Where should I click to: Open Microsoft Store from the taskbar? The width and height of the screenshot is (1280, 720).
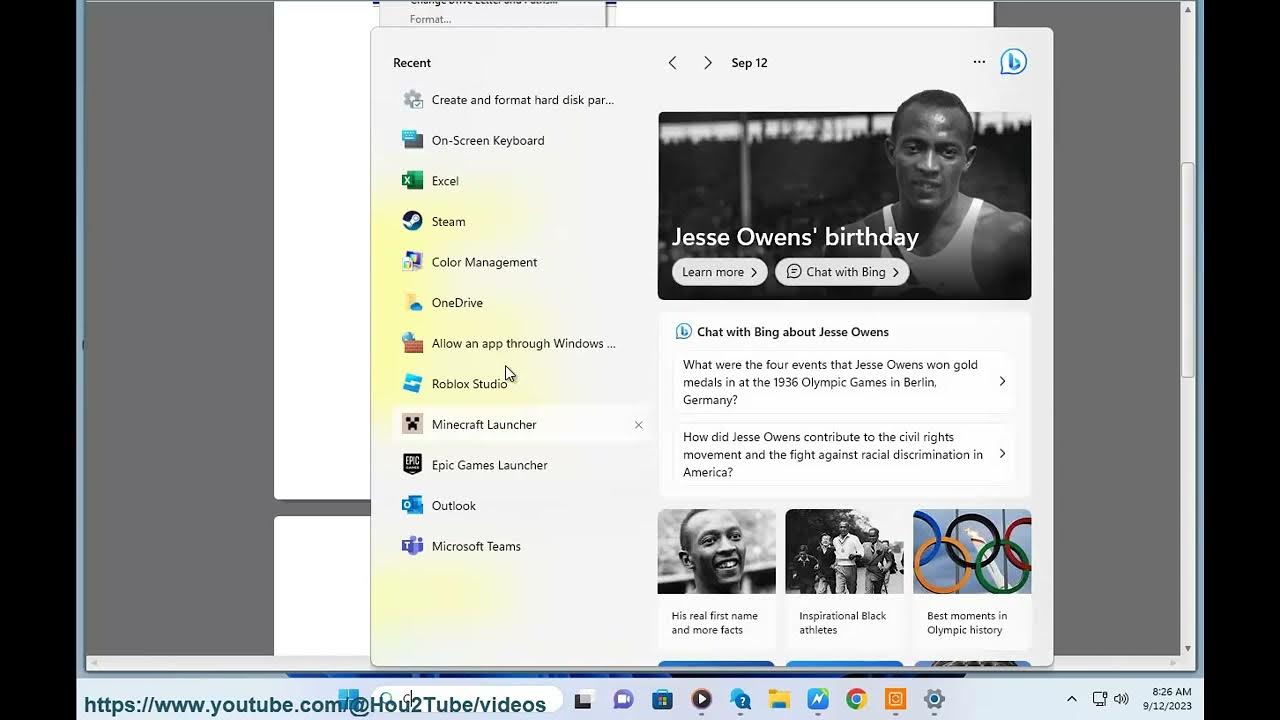point(662,699)
